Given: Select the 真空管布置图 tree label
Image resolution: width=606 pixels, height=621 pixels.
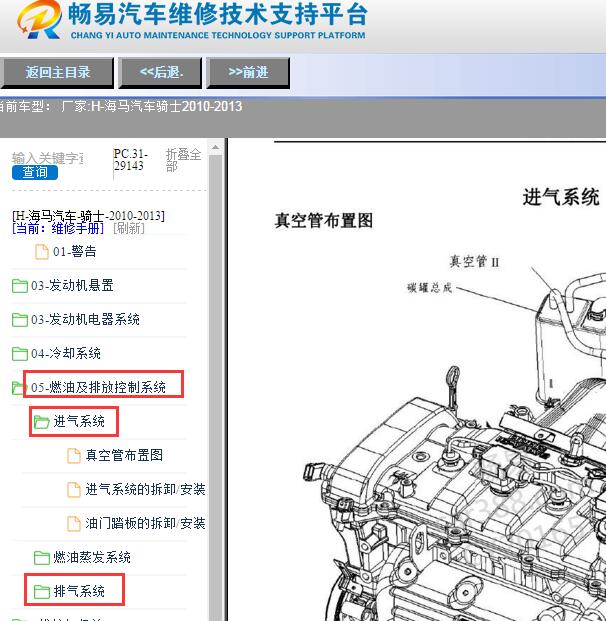Looking at the screenshot, I should [x=124, y=455].
